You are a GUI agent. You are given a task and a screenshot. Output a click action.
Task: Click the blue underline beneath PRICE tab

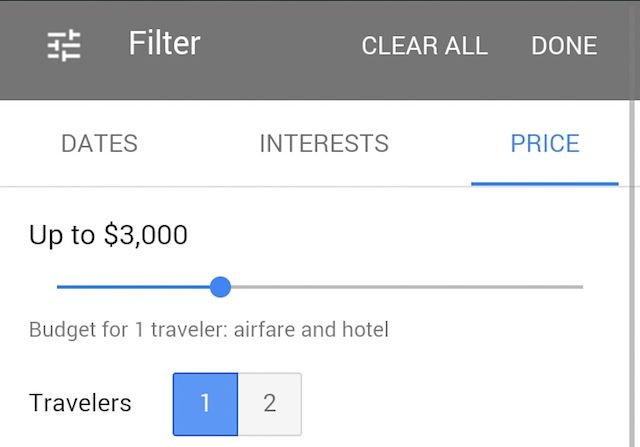point(544,184)
